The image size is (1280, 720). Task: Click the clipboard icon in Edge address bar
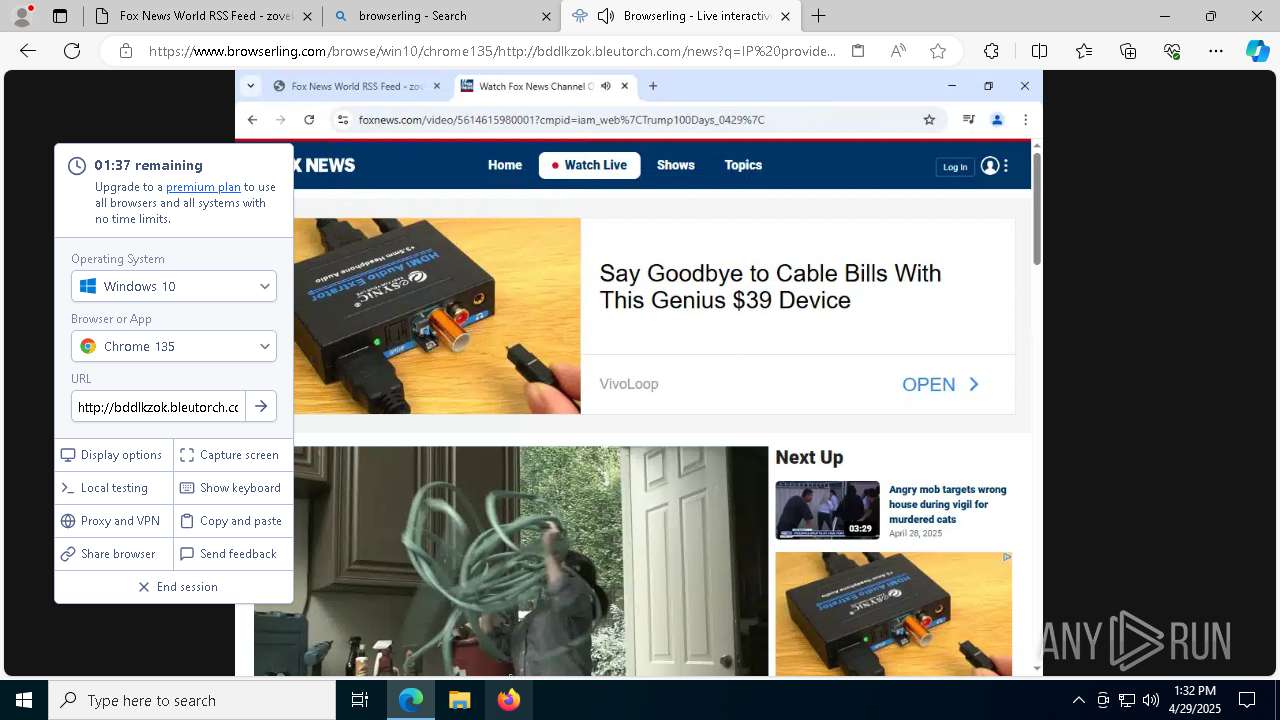[858, 51]
